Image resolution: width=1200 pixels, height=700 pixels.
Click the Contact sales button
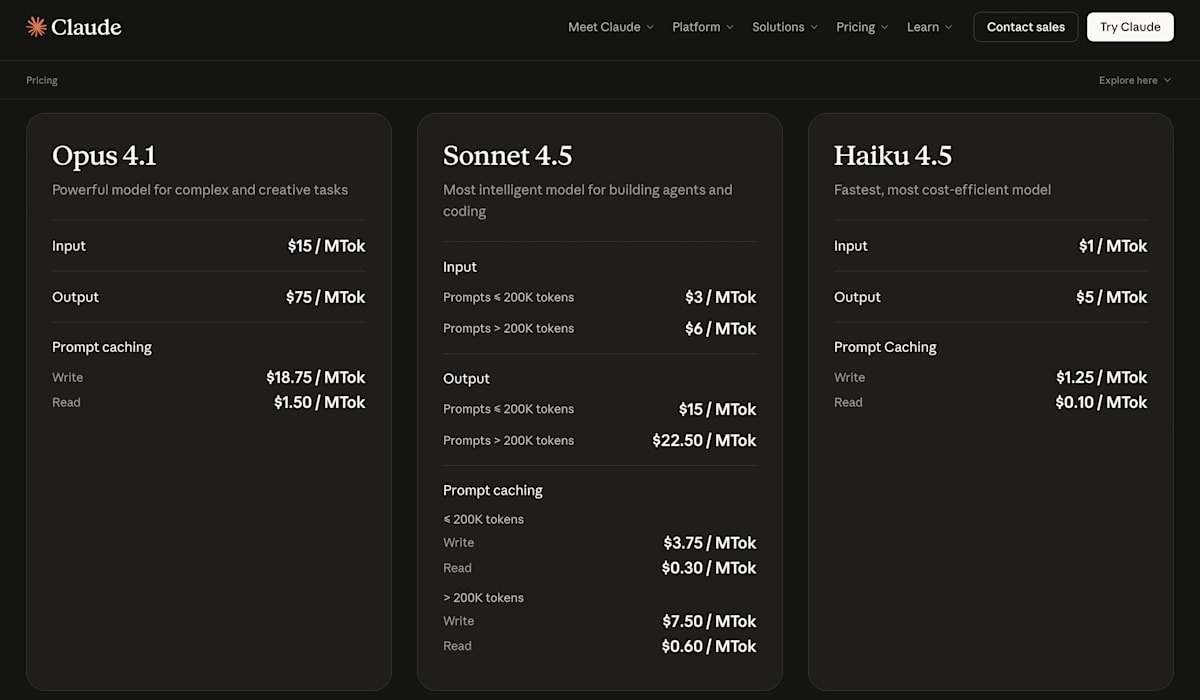coord(1026,27)
